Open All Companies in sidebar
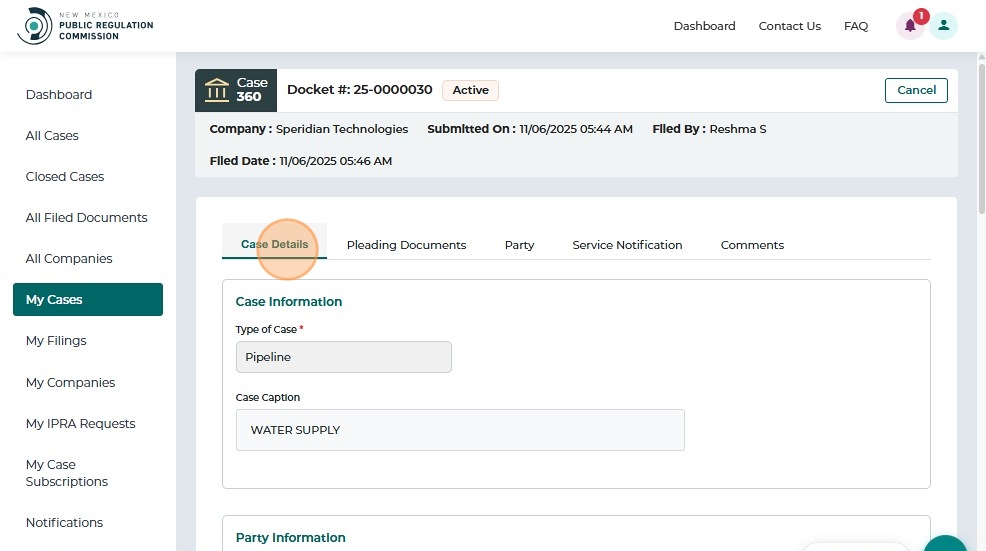 click(69, 259)
